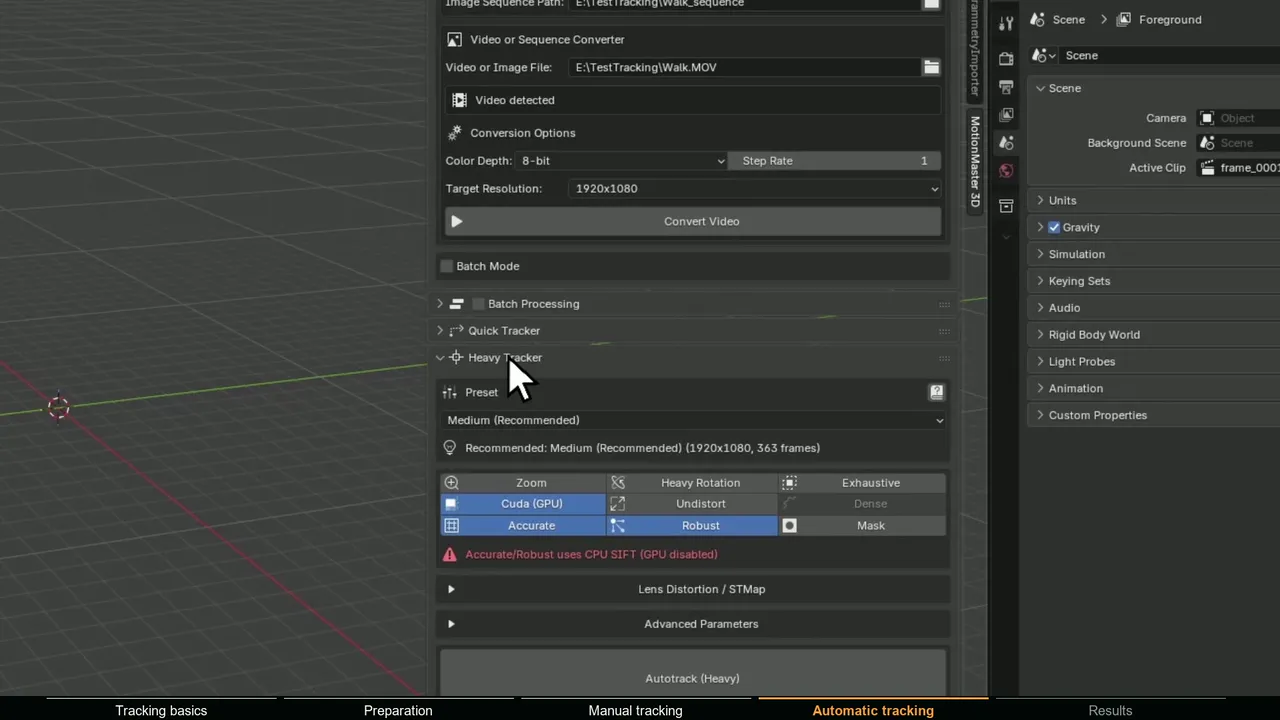Open the View Layer properties tab icon

coord(1006,115)
